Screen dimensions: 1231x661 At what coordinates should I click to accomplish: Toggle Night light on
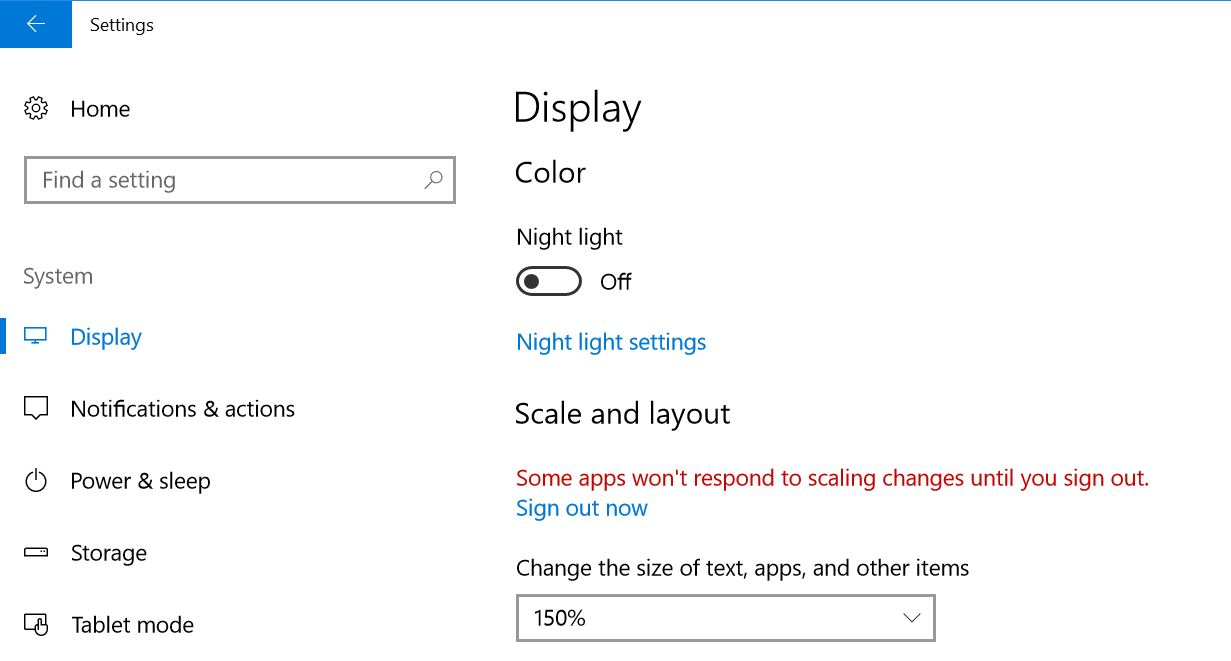[x=548, y=281]
